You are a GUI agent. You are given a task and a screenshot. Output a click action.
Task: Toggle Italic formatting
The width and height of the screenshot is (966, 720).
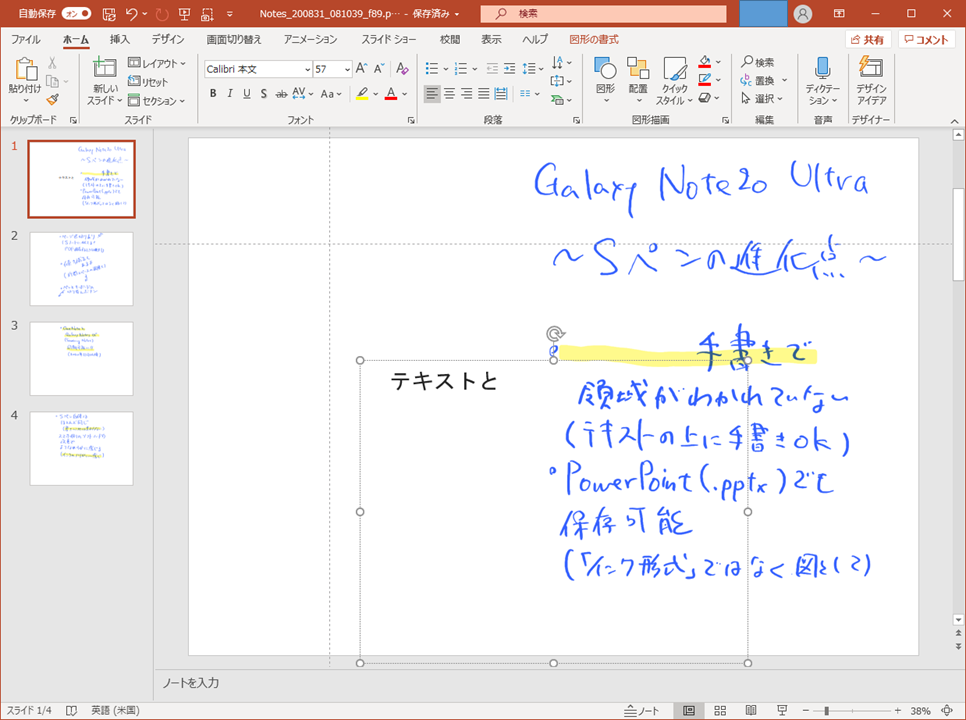coord(230,94)
